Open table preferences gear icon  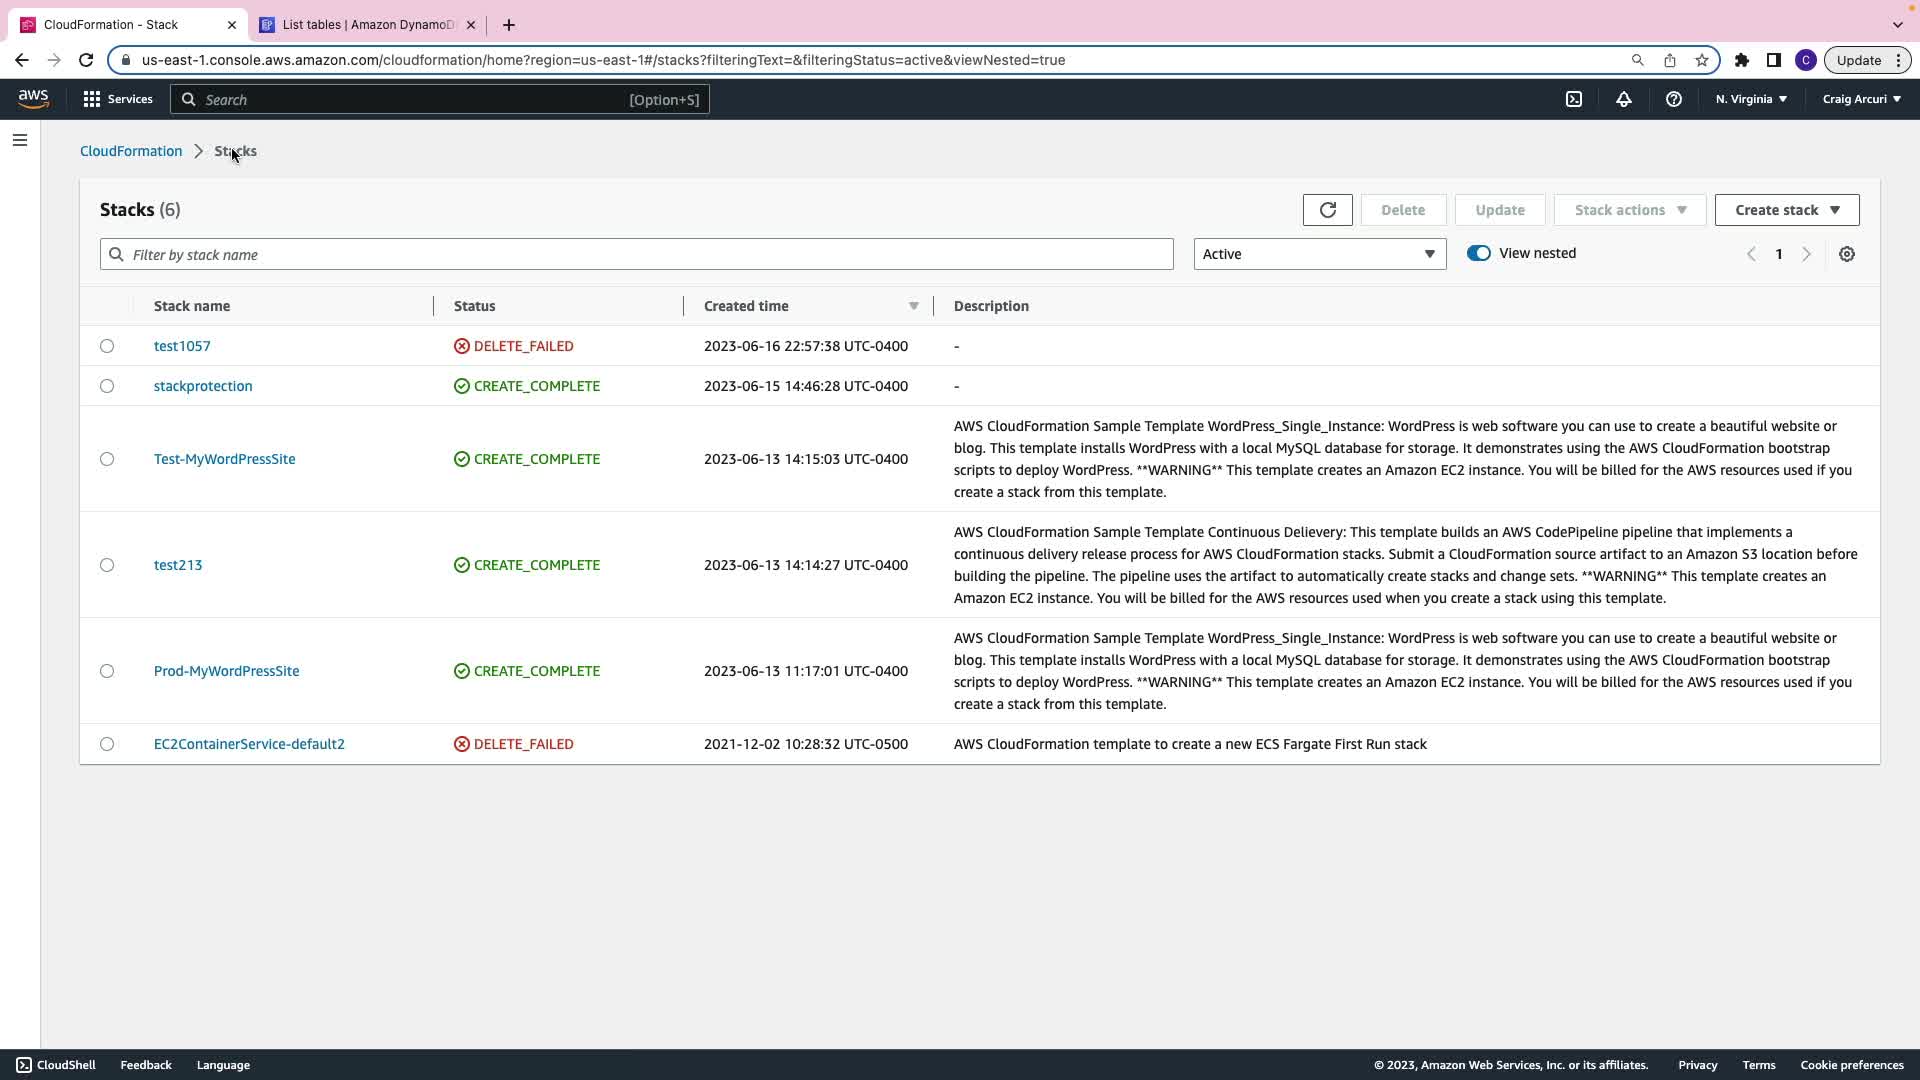point(1846,254)
